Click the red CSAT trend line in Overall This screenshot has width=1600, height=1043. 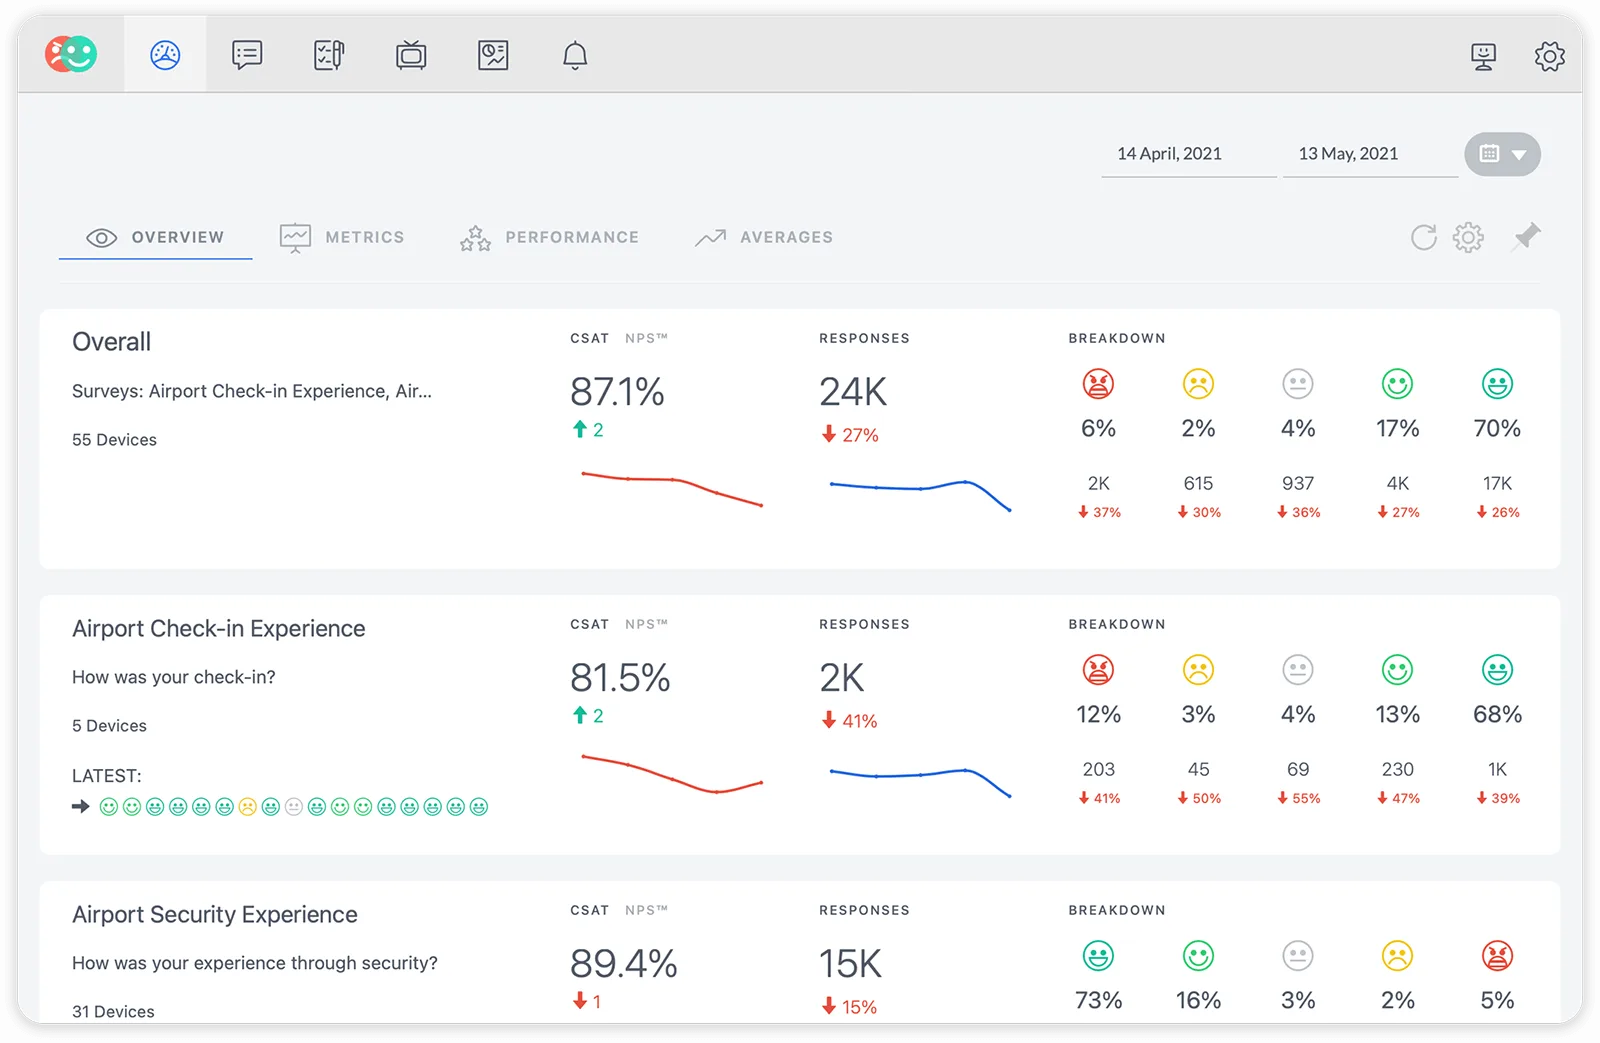point(672,481)
